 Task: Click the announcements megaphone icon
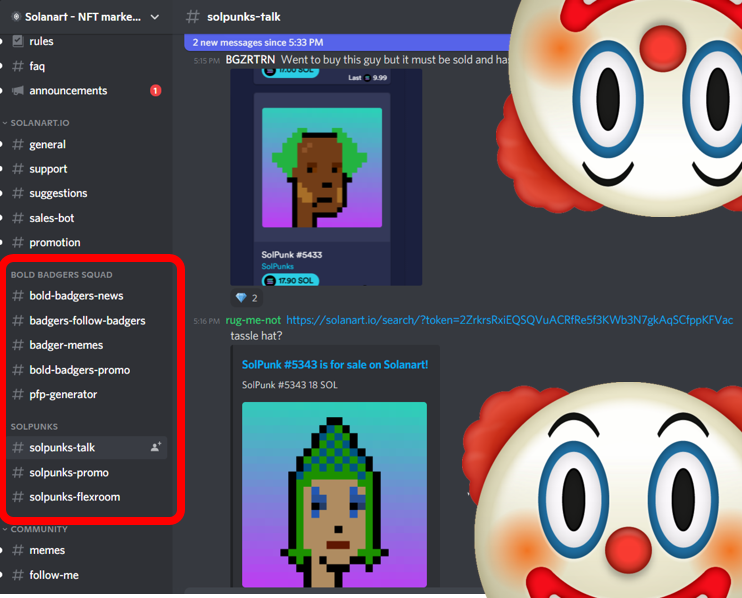pos(18,90)
